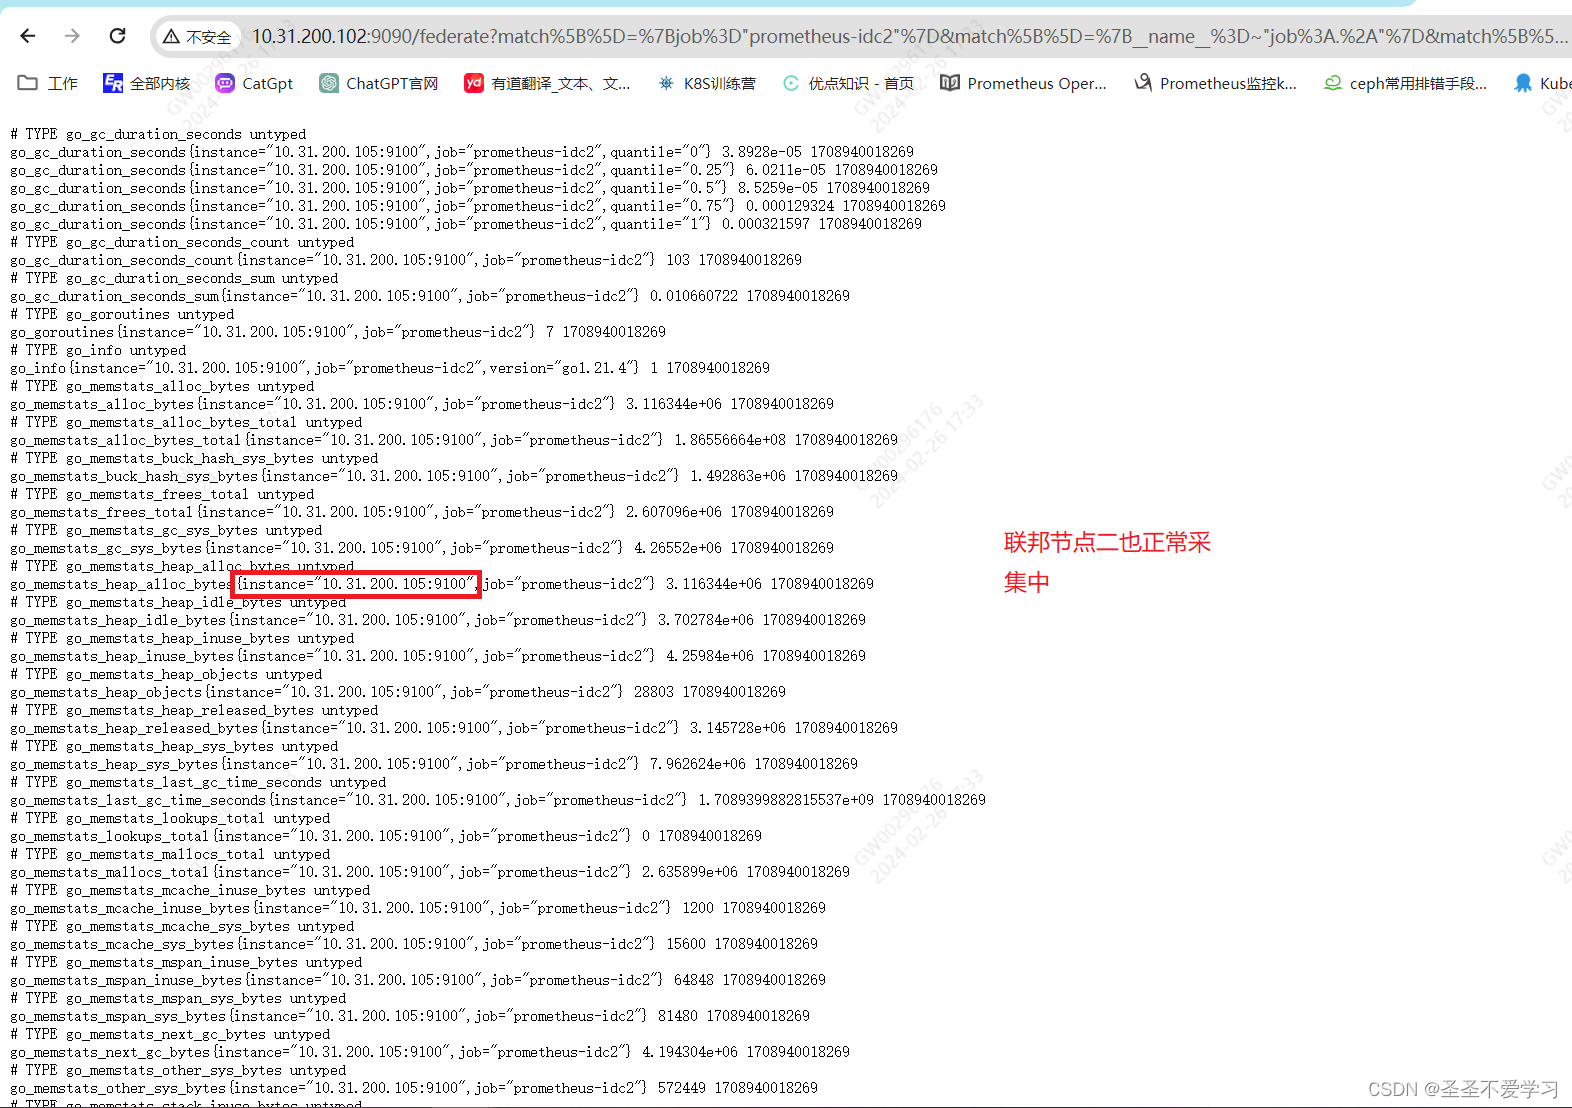
Task: Click the go_memstats_mallocs_total metric line
Action: (430, 872)
